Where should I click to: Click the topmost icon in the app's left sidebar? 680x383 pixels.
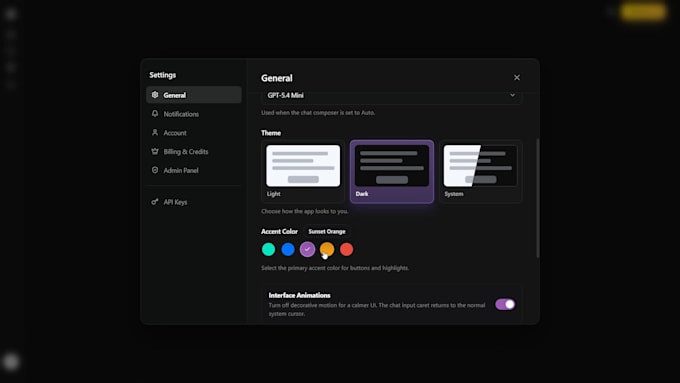point(11,14)
